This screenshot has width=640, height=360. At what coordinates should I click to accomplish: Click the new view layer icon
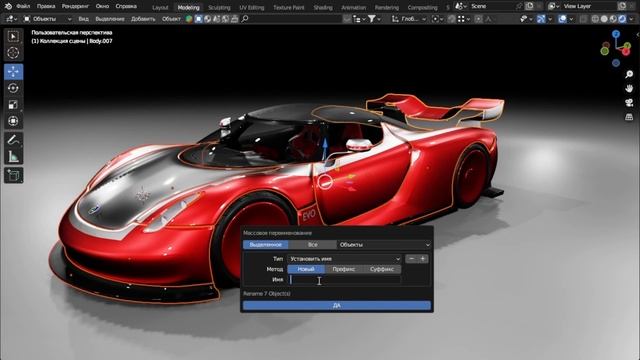coord(622,6)
